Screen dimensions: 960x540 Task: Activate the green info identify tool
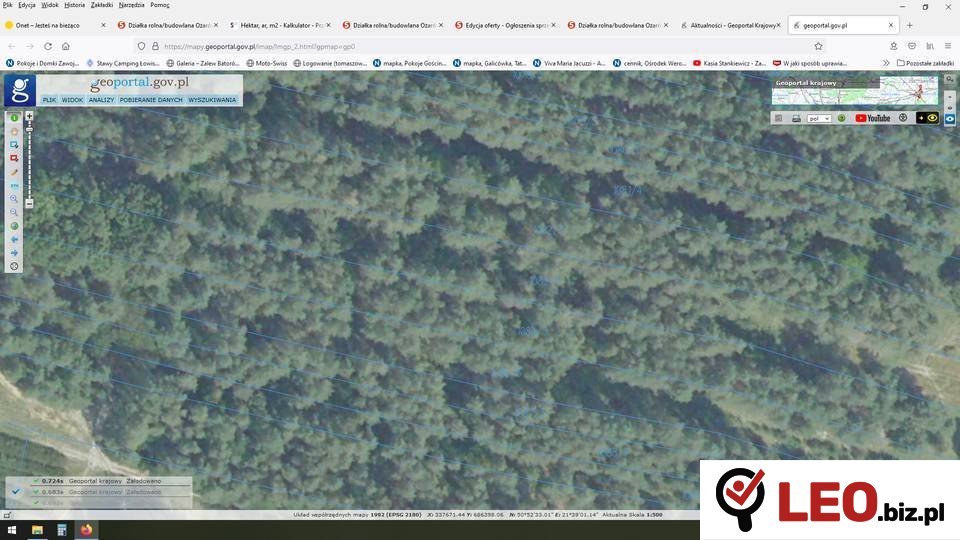(14, 117)
